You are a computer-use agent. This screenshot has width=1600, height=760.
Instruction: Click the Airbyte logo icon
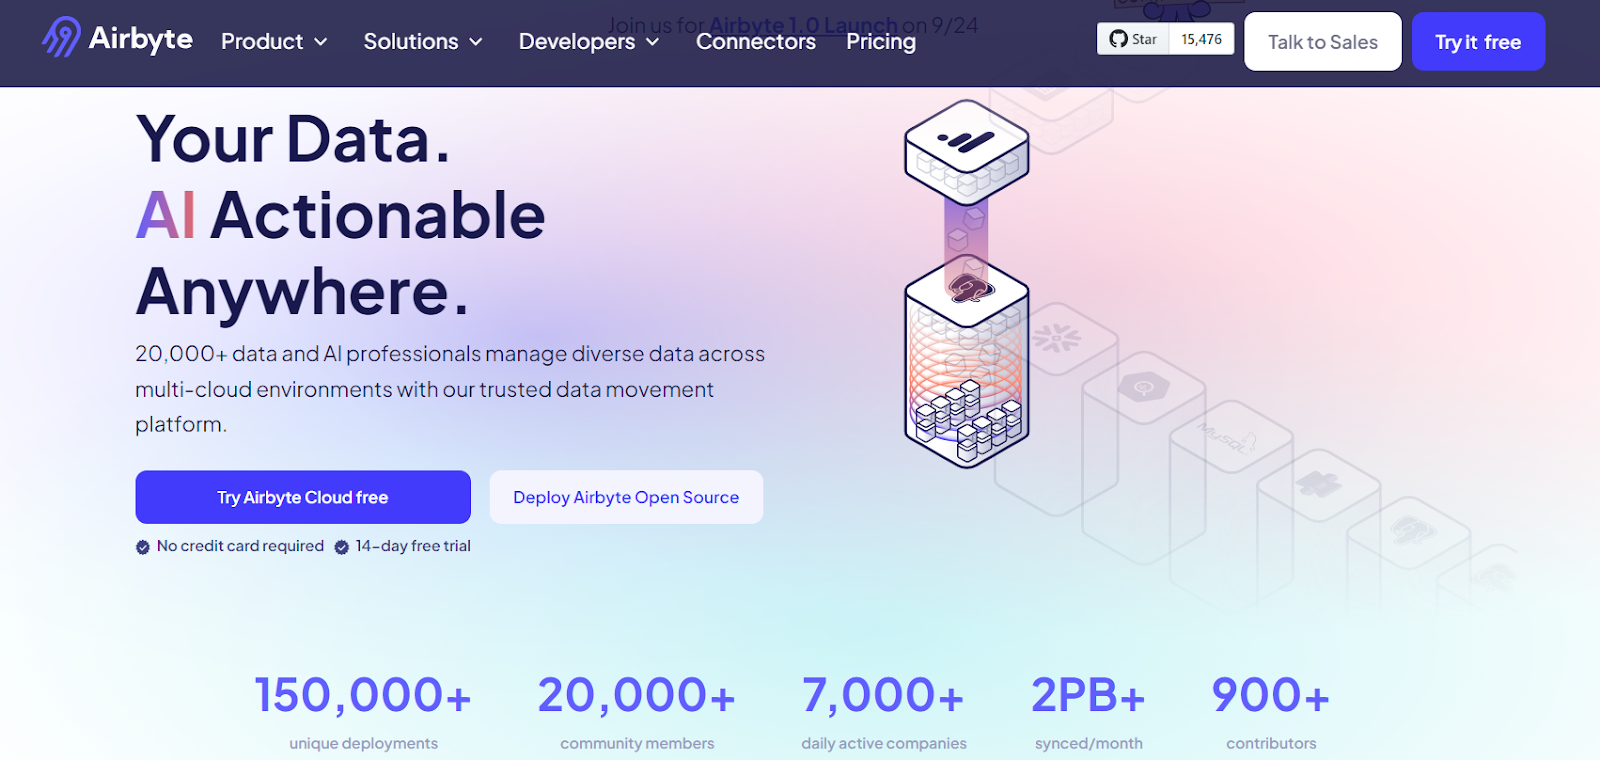point(61,38)
